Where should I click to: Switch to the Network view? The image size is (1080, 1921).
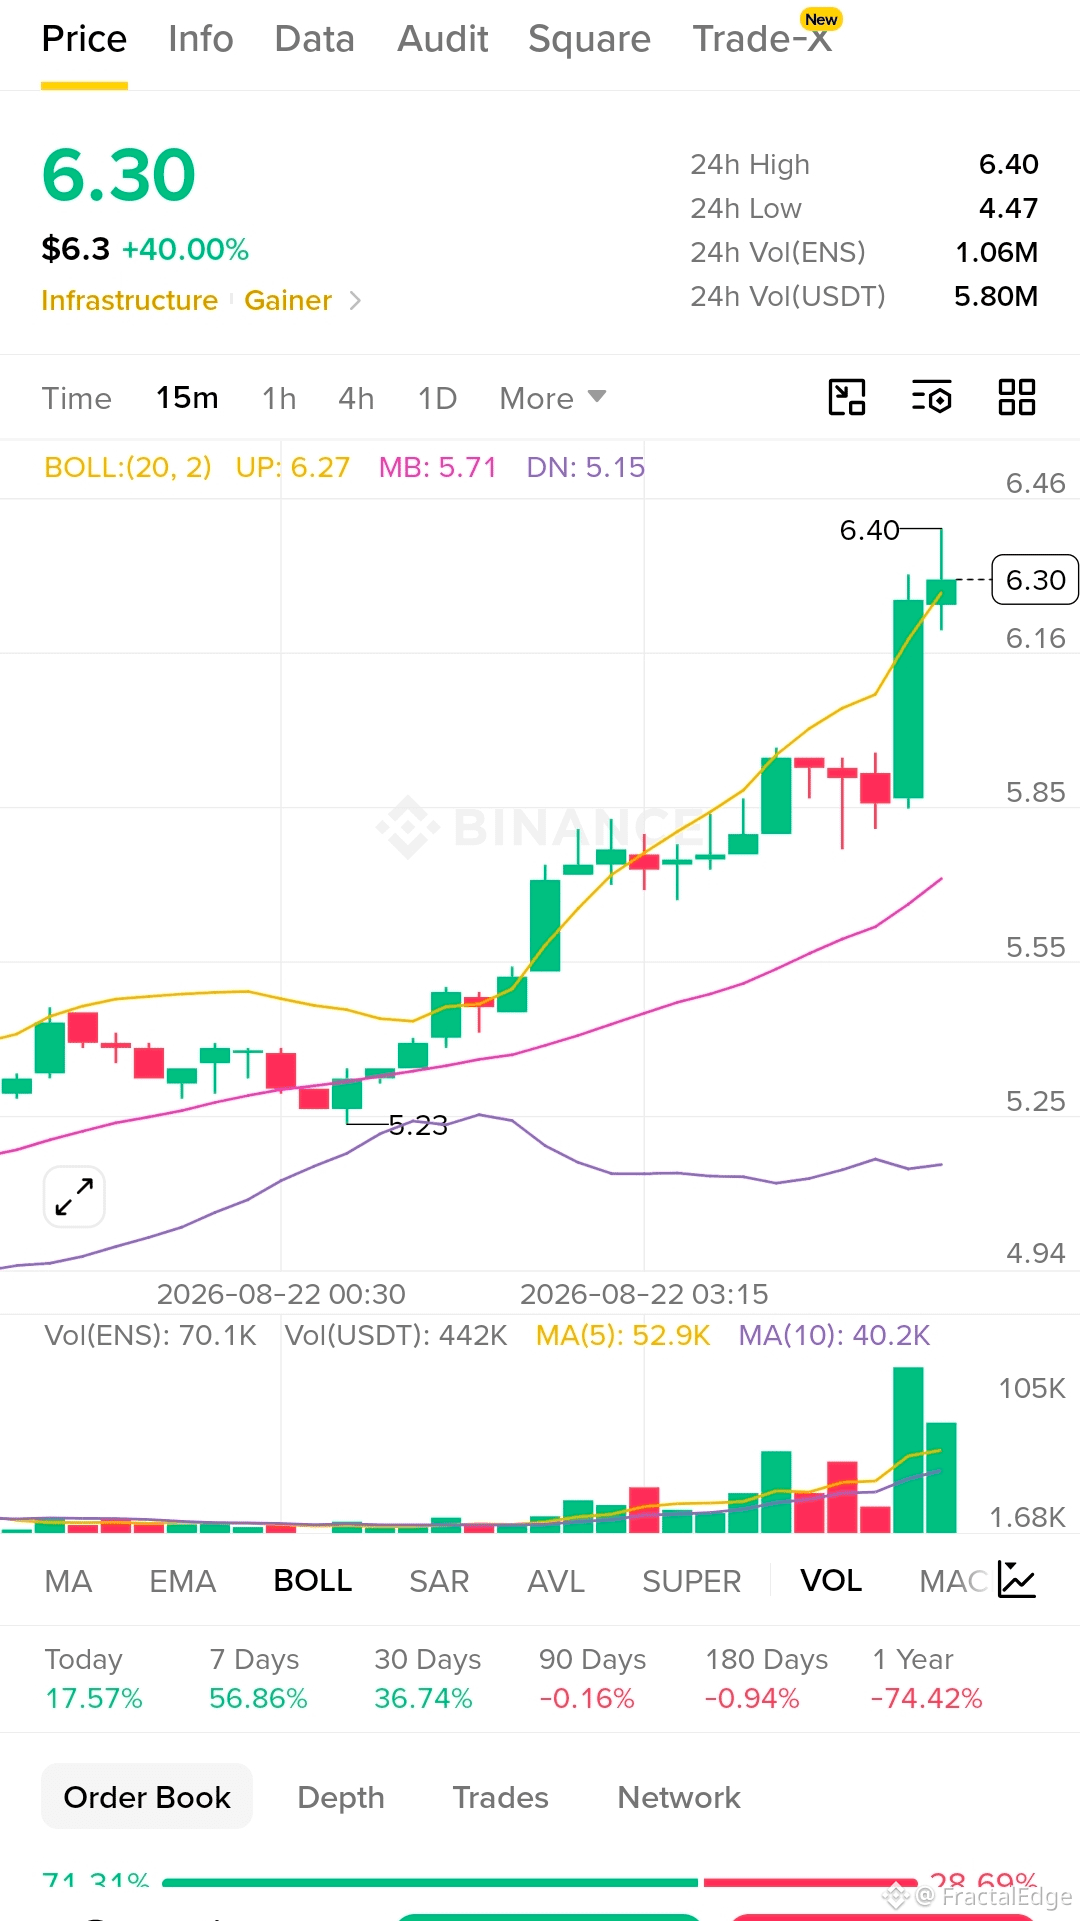[679, 1797]
